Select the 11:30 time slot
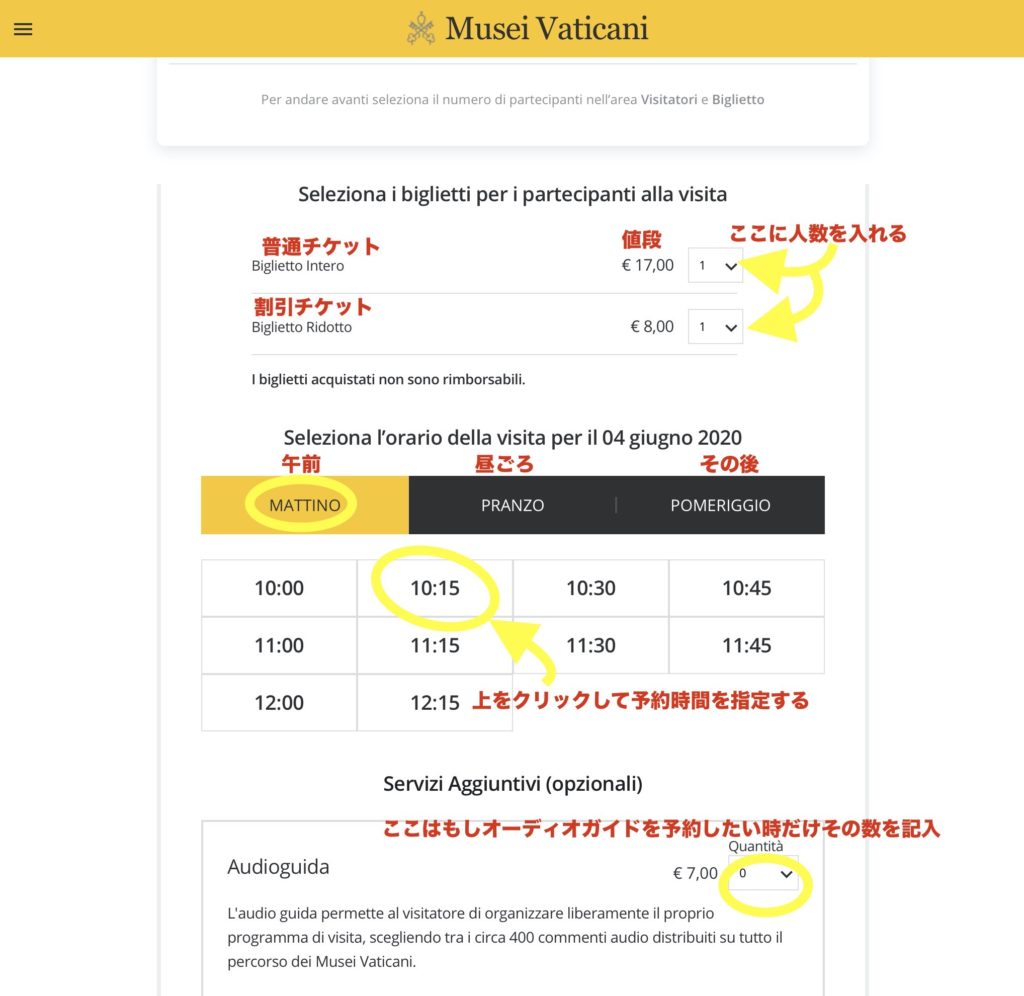 coord(591,645)
